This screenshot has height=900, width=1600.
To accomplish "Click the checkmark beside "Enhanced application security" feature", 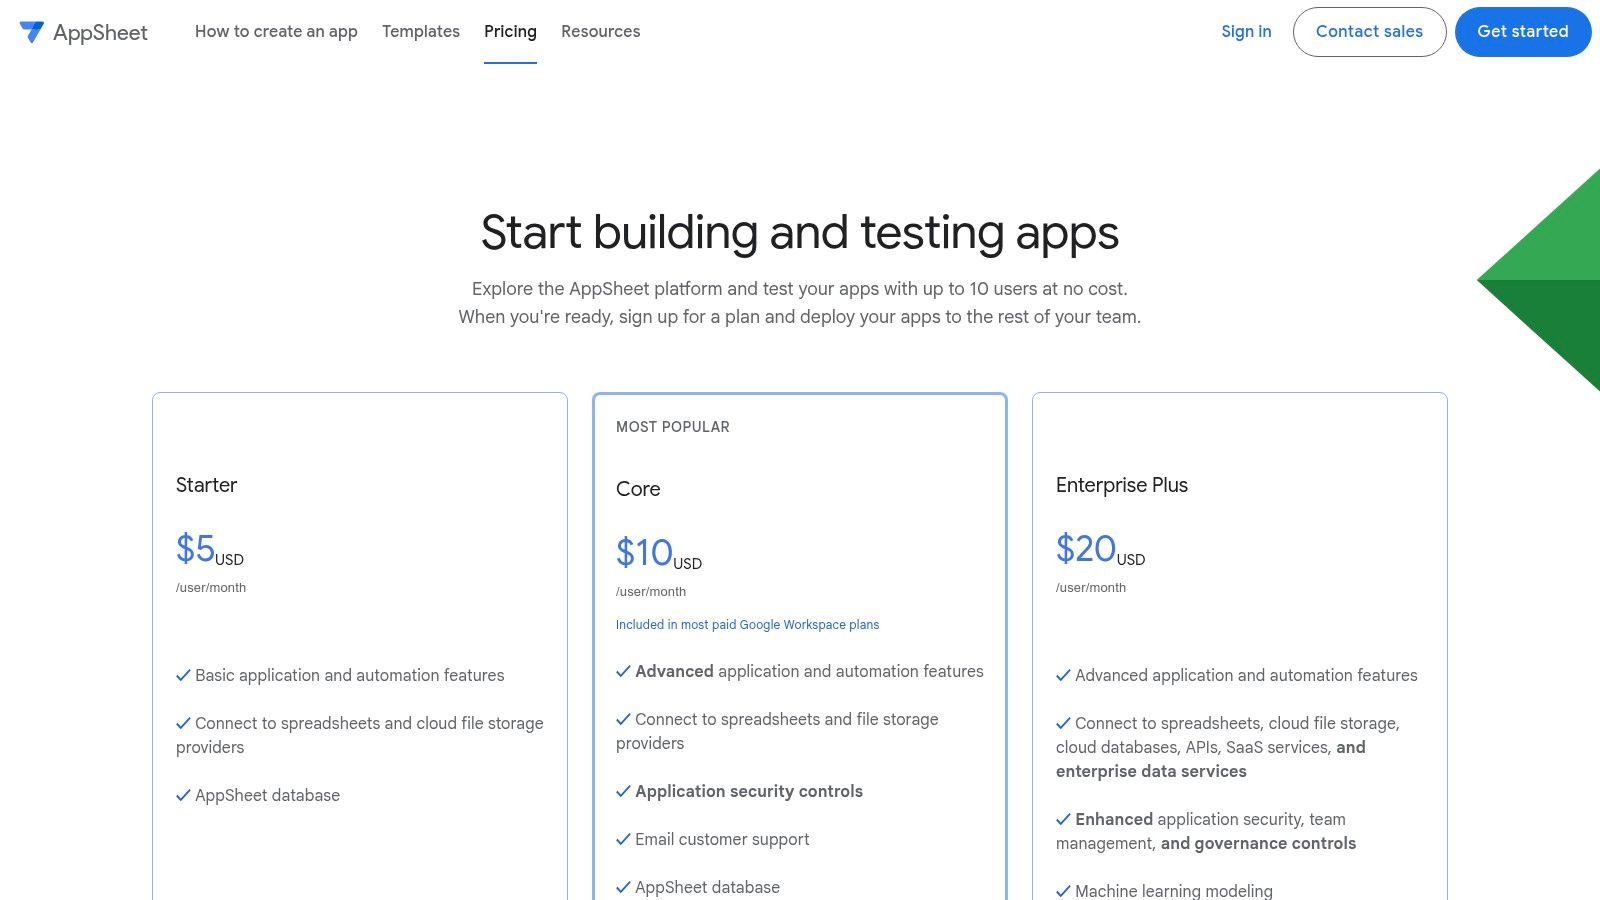I will point(1062,819).
